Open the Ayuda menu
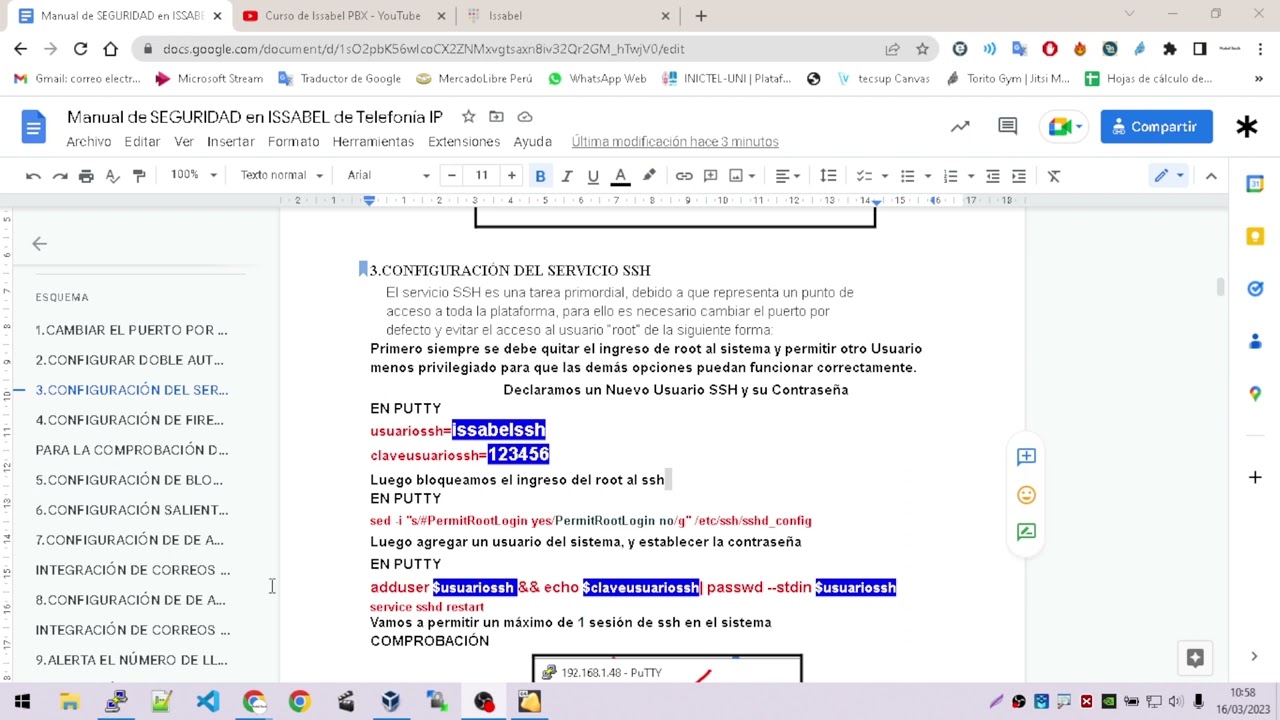 [x=533, y=142]
